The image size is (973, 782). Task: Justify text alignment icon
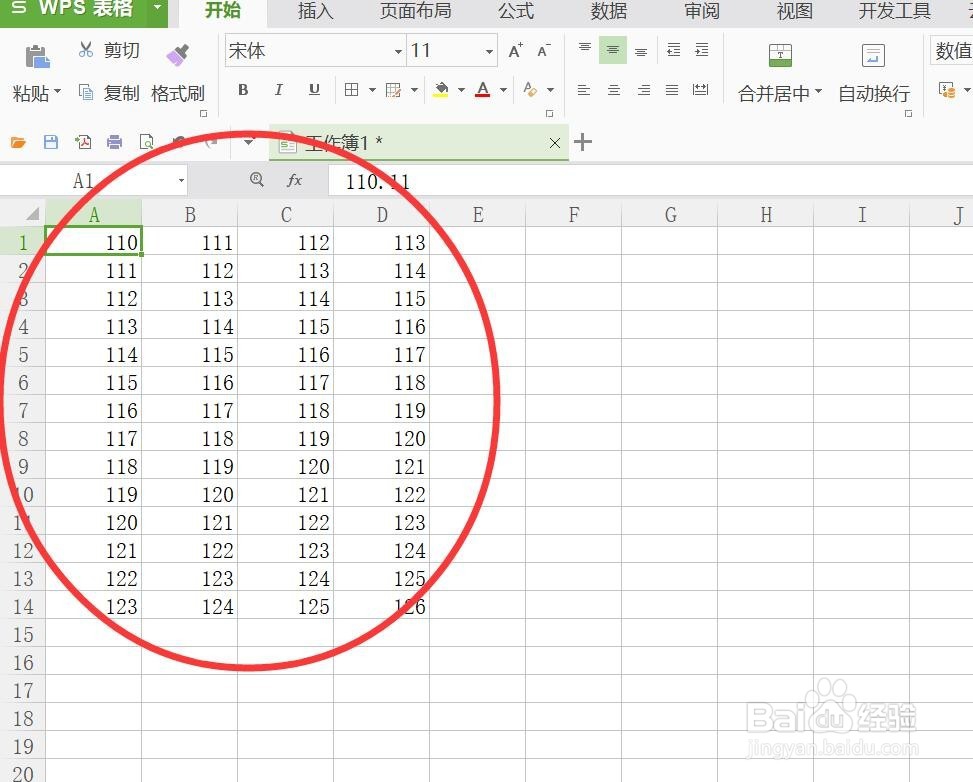672,90
